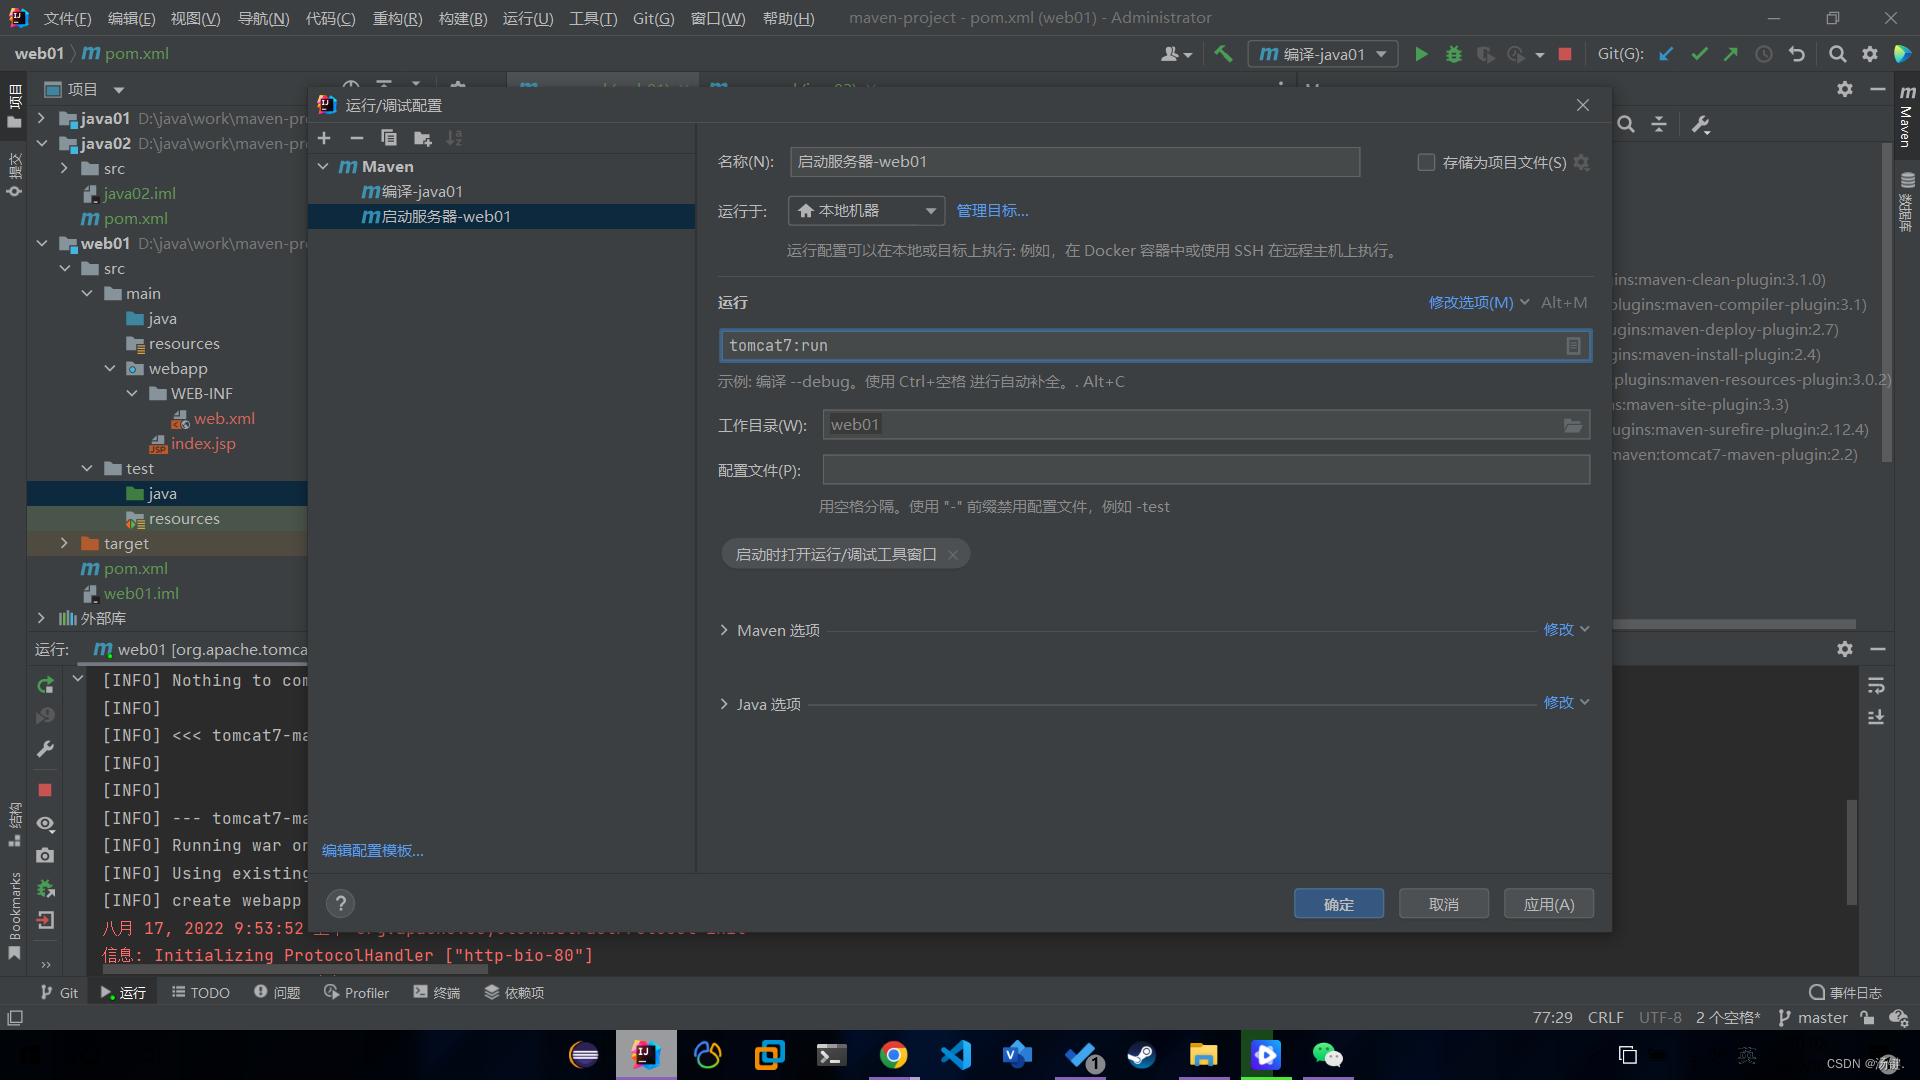
Task: Remove the 启动时打开运行/调试工具窗口 tag
Action: point(953,555)
